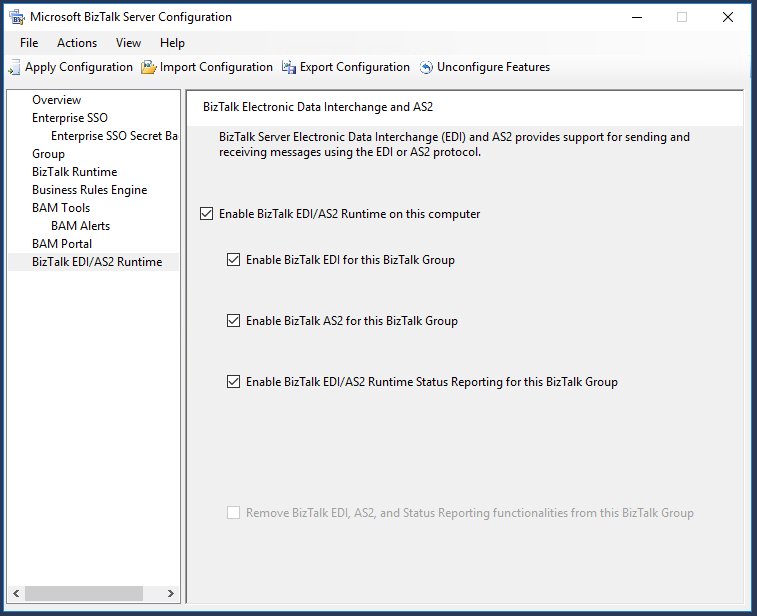Image resolution: width=757 pixels, height=616 pixels.
Task: Open the File menu
Action: [29, 43]
